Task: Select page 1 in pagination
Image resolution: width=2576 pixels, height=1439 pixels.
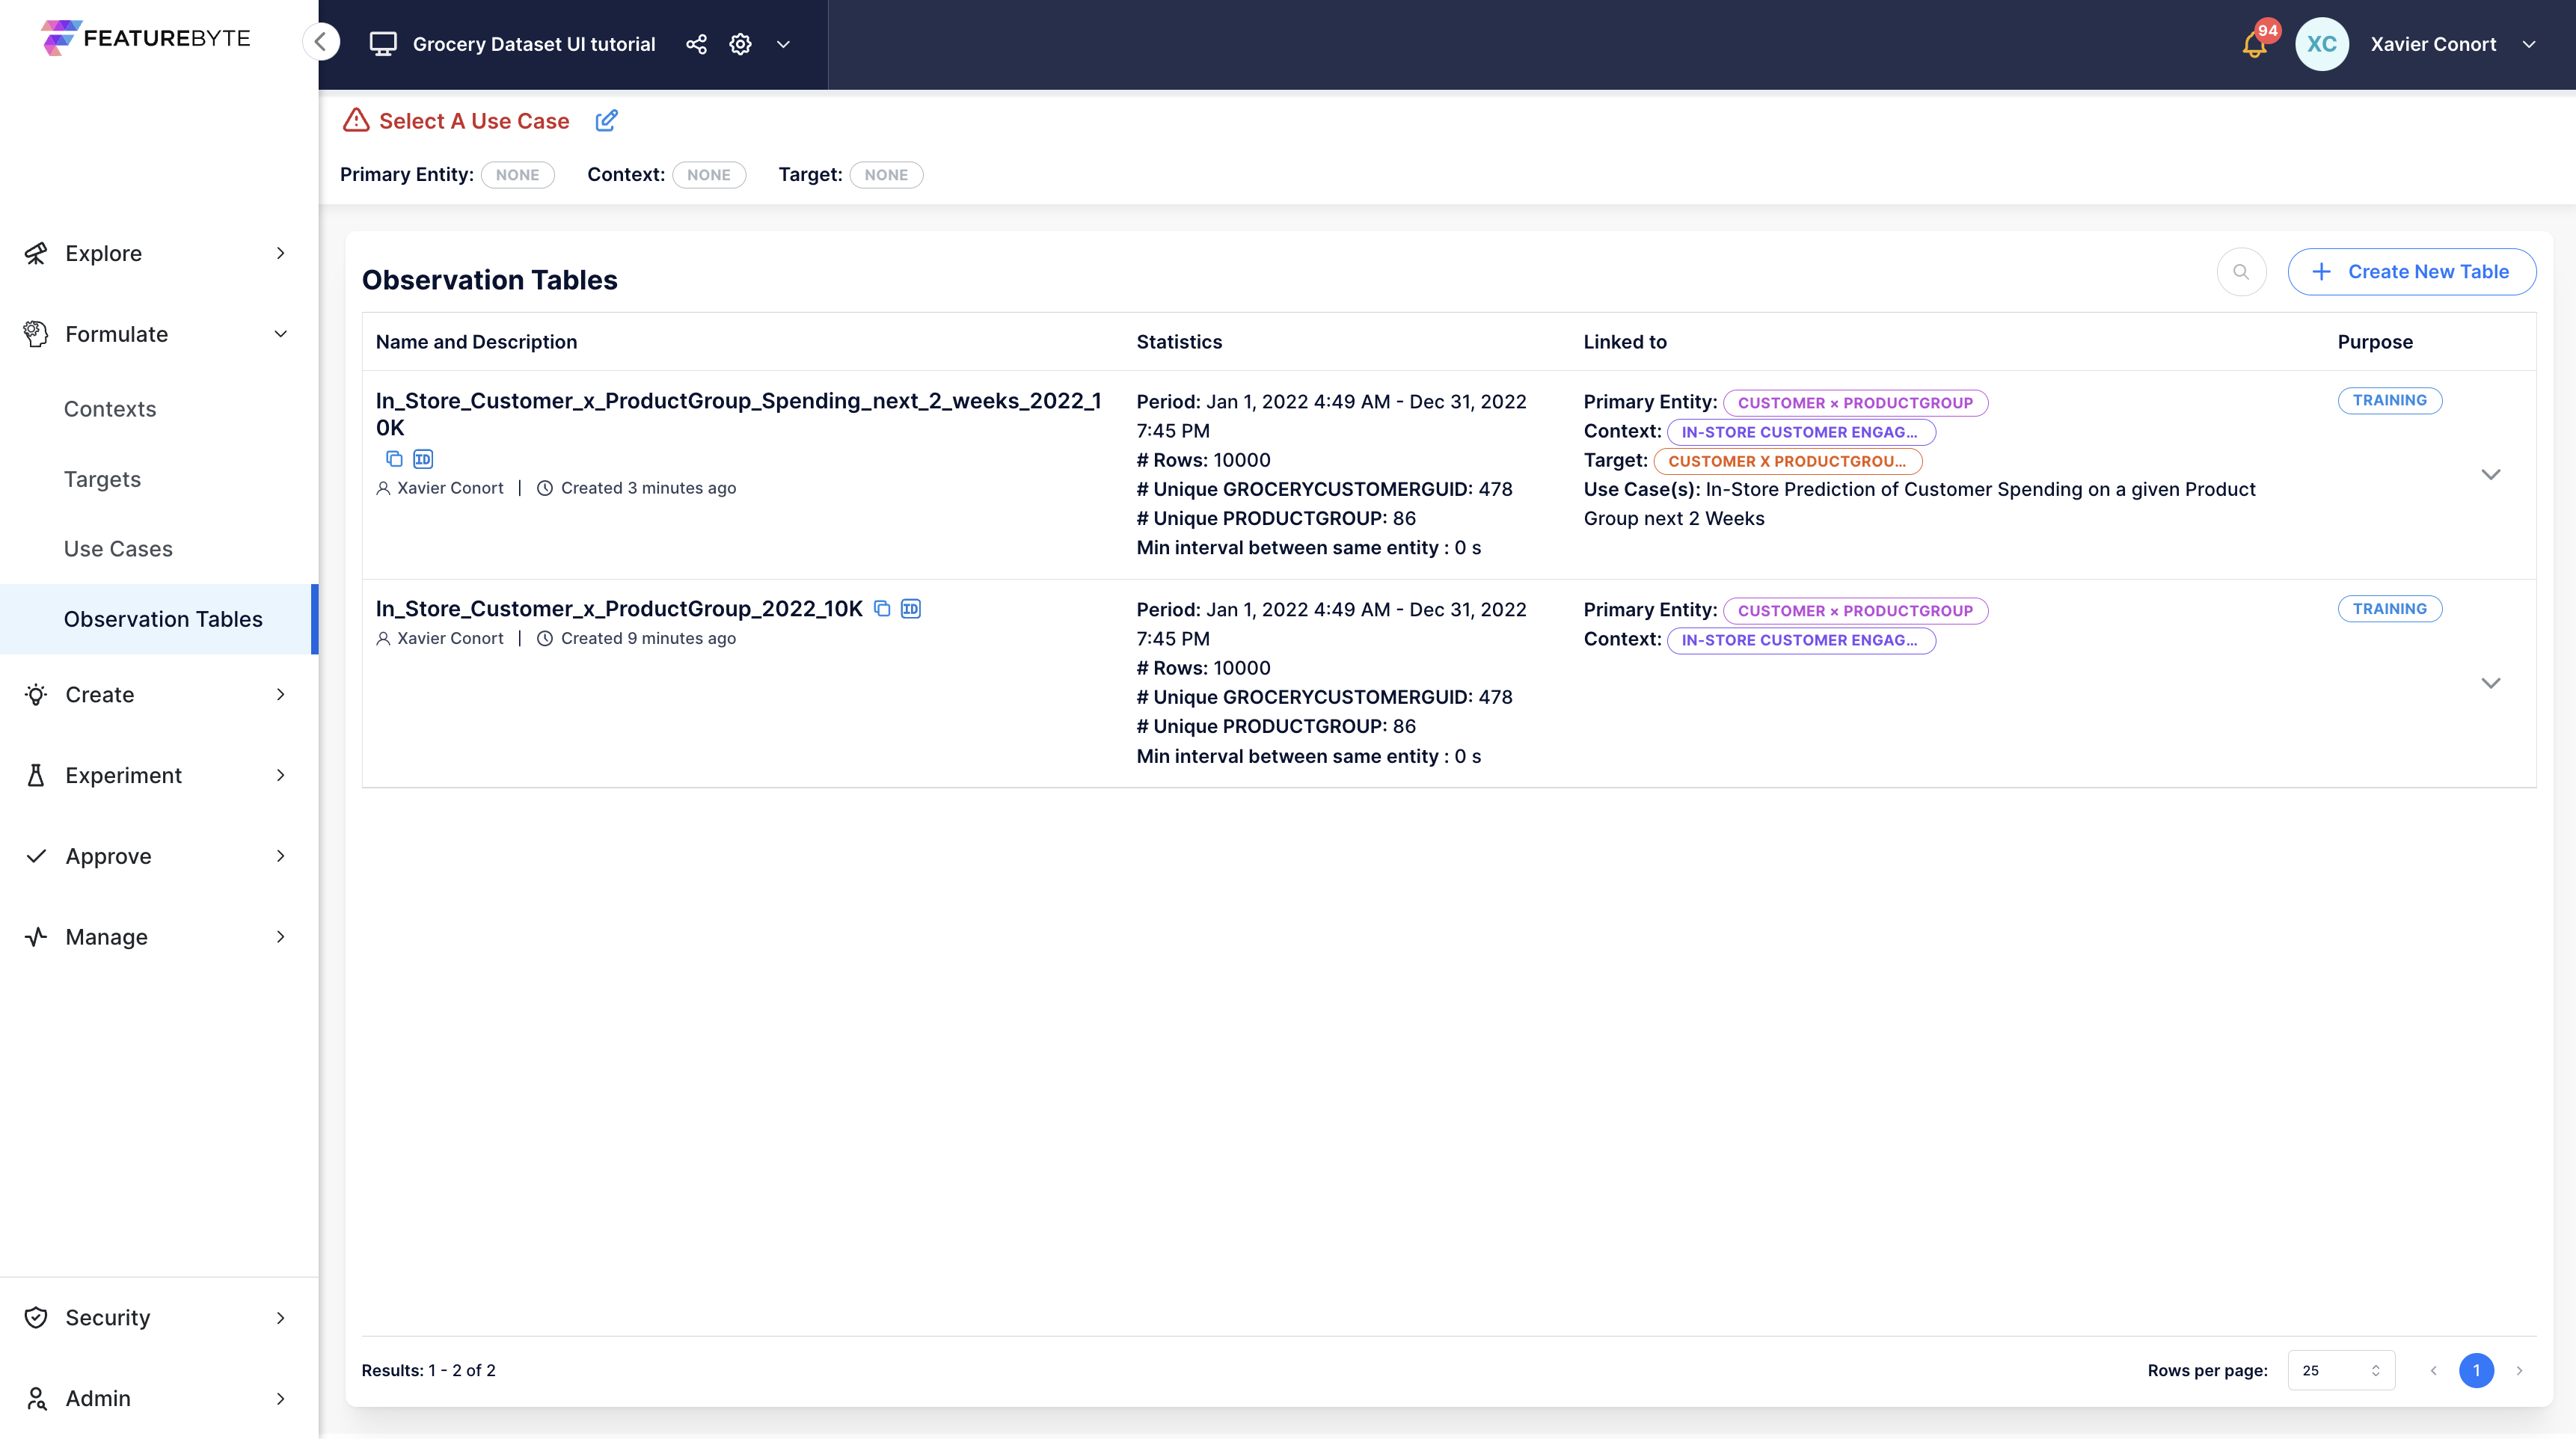Action: (x=2476, y=1371)
